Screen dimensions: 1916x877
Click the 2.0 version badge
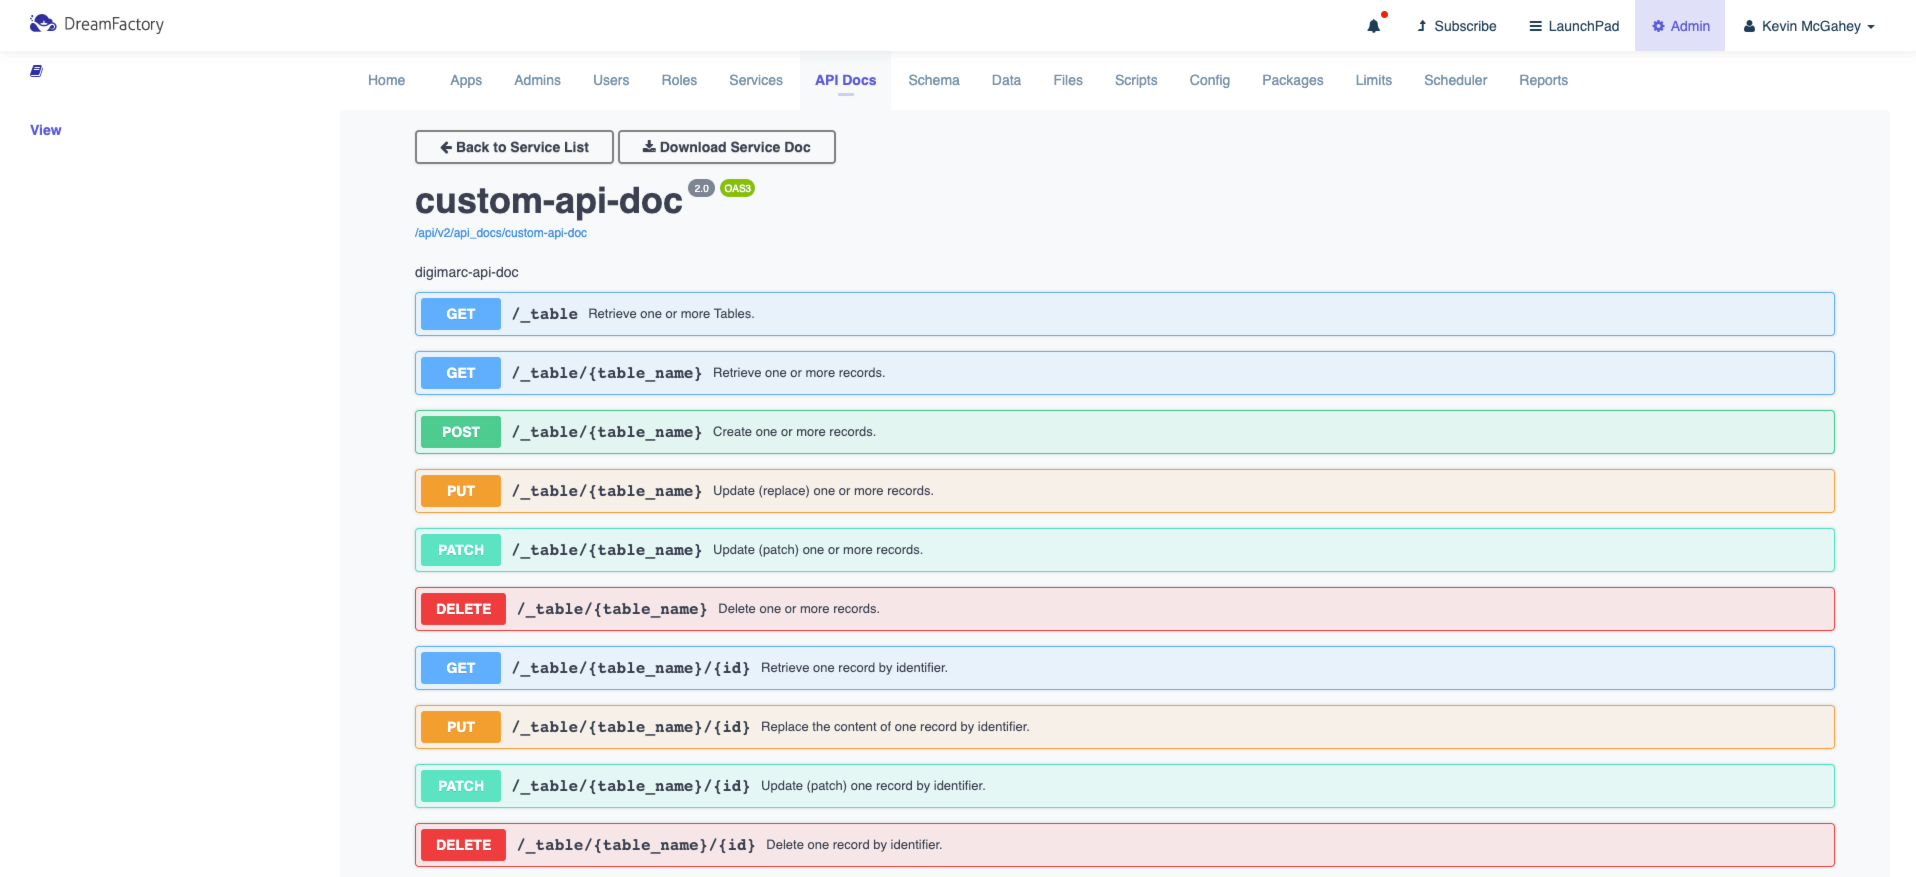tap(701, 188)
